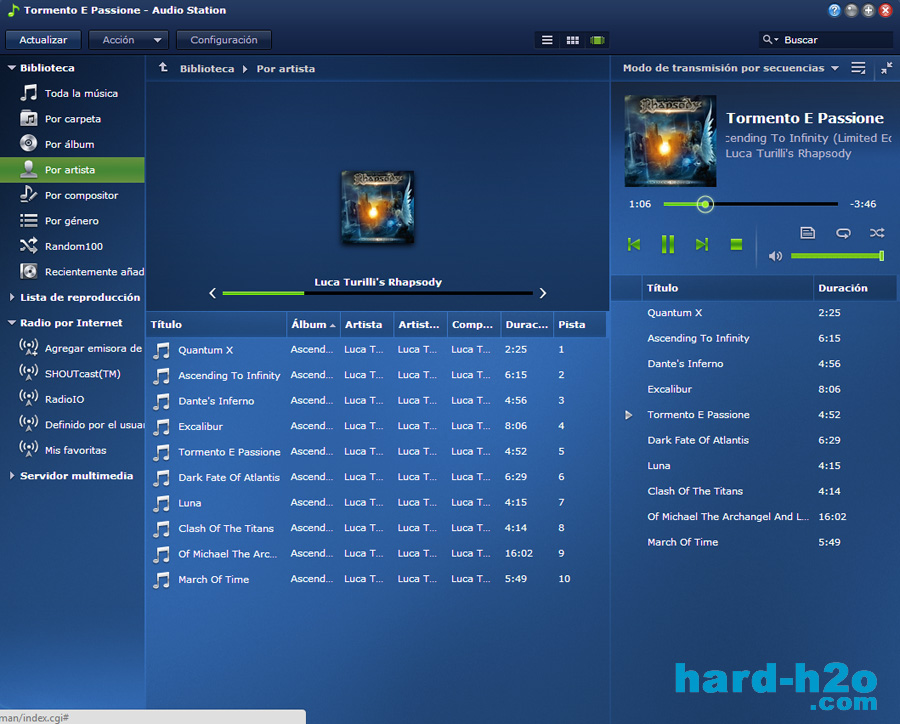The height and width of the screenshot is (724, 900).
Task: Select Luna in the play queue
Action: (x=753, y=466)
